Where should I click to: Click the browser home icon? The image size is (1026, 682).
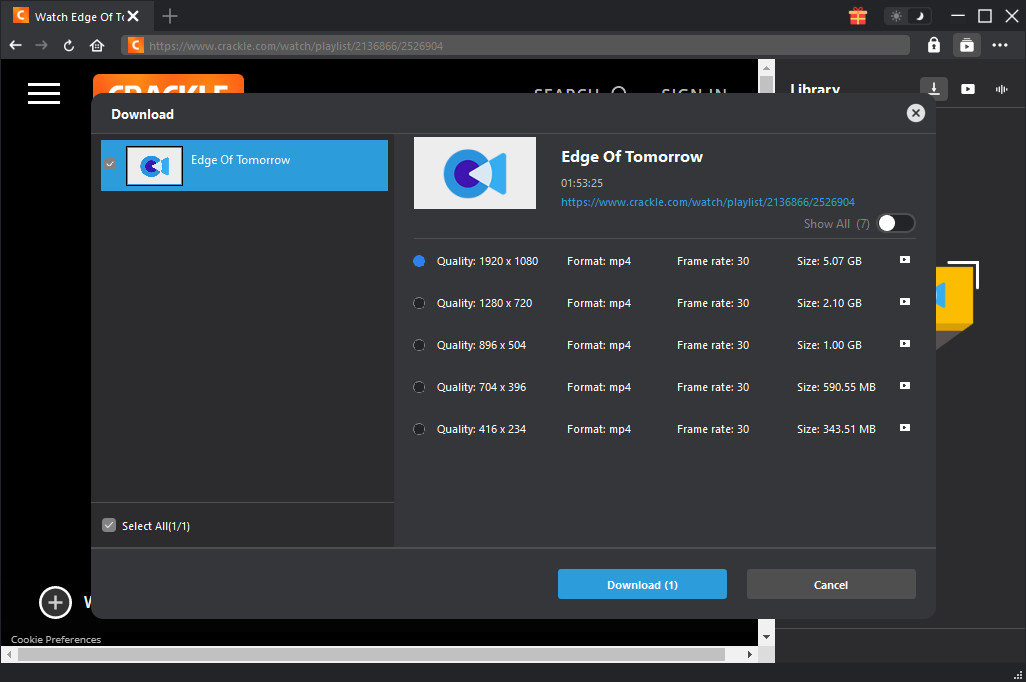pyautogui.click(x=97, y=45)
